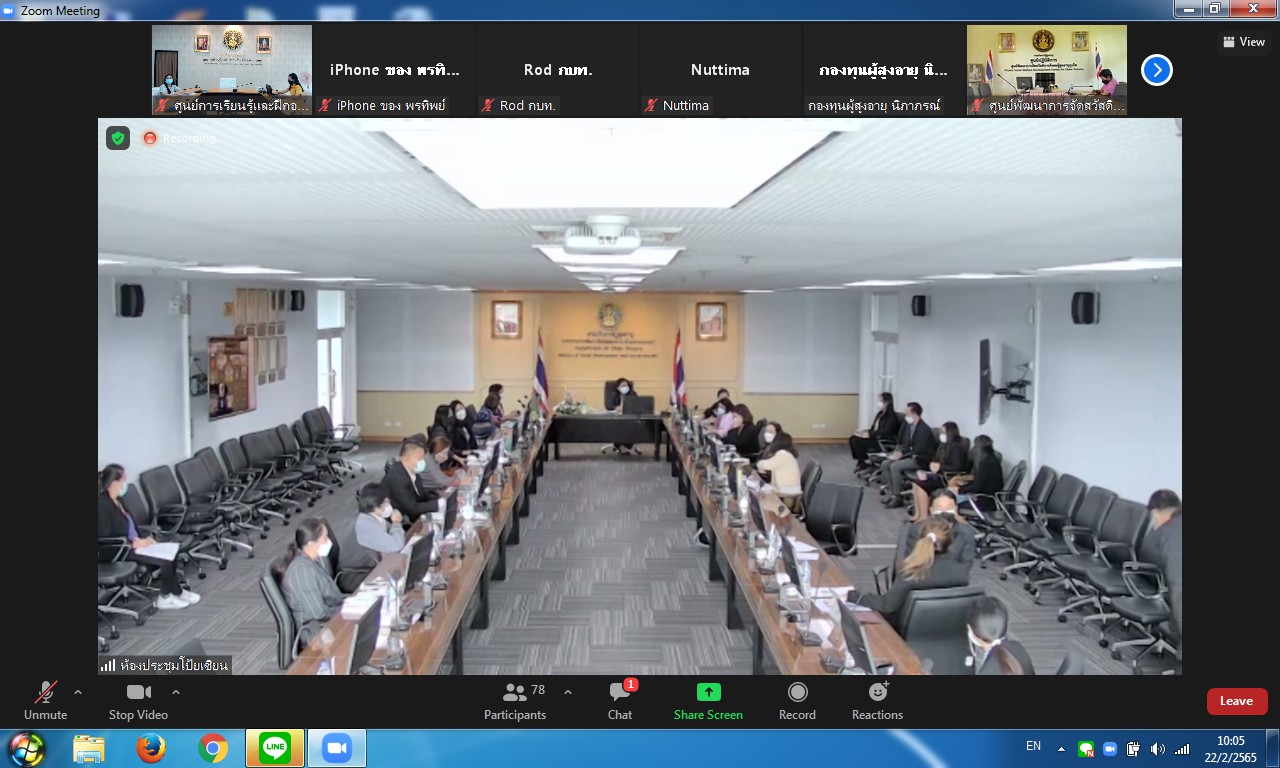The width and height of the screenshot is (1280, 768).
Task: Launch LINE from the taskbar
Action: [274, 747]
